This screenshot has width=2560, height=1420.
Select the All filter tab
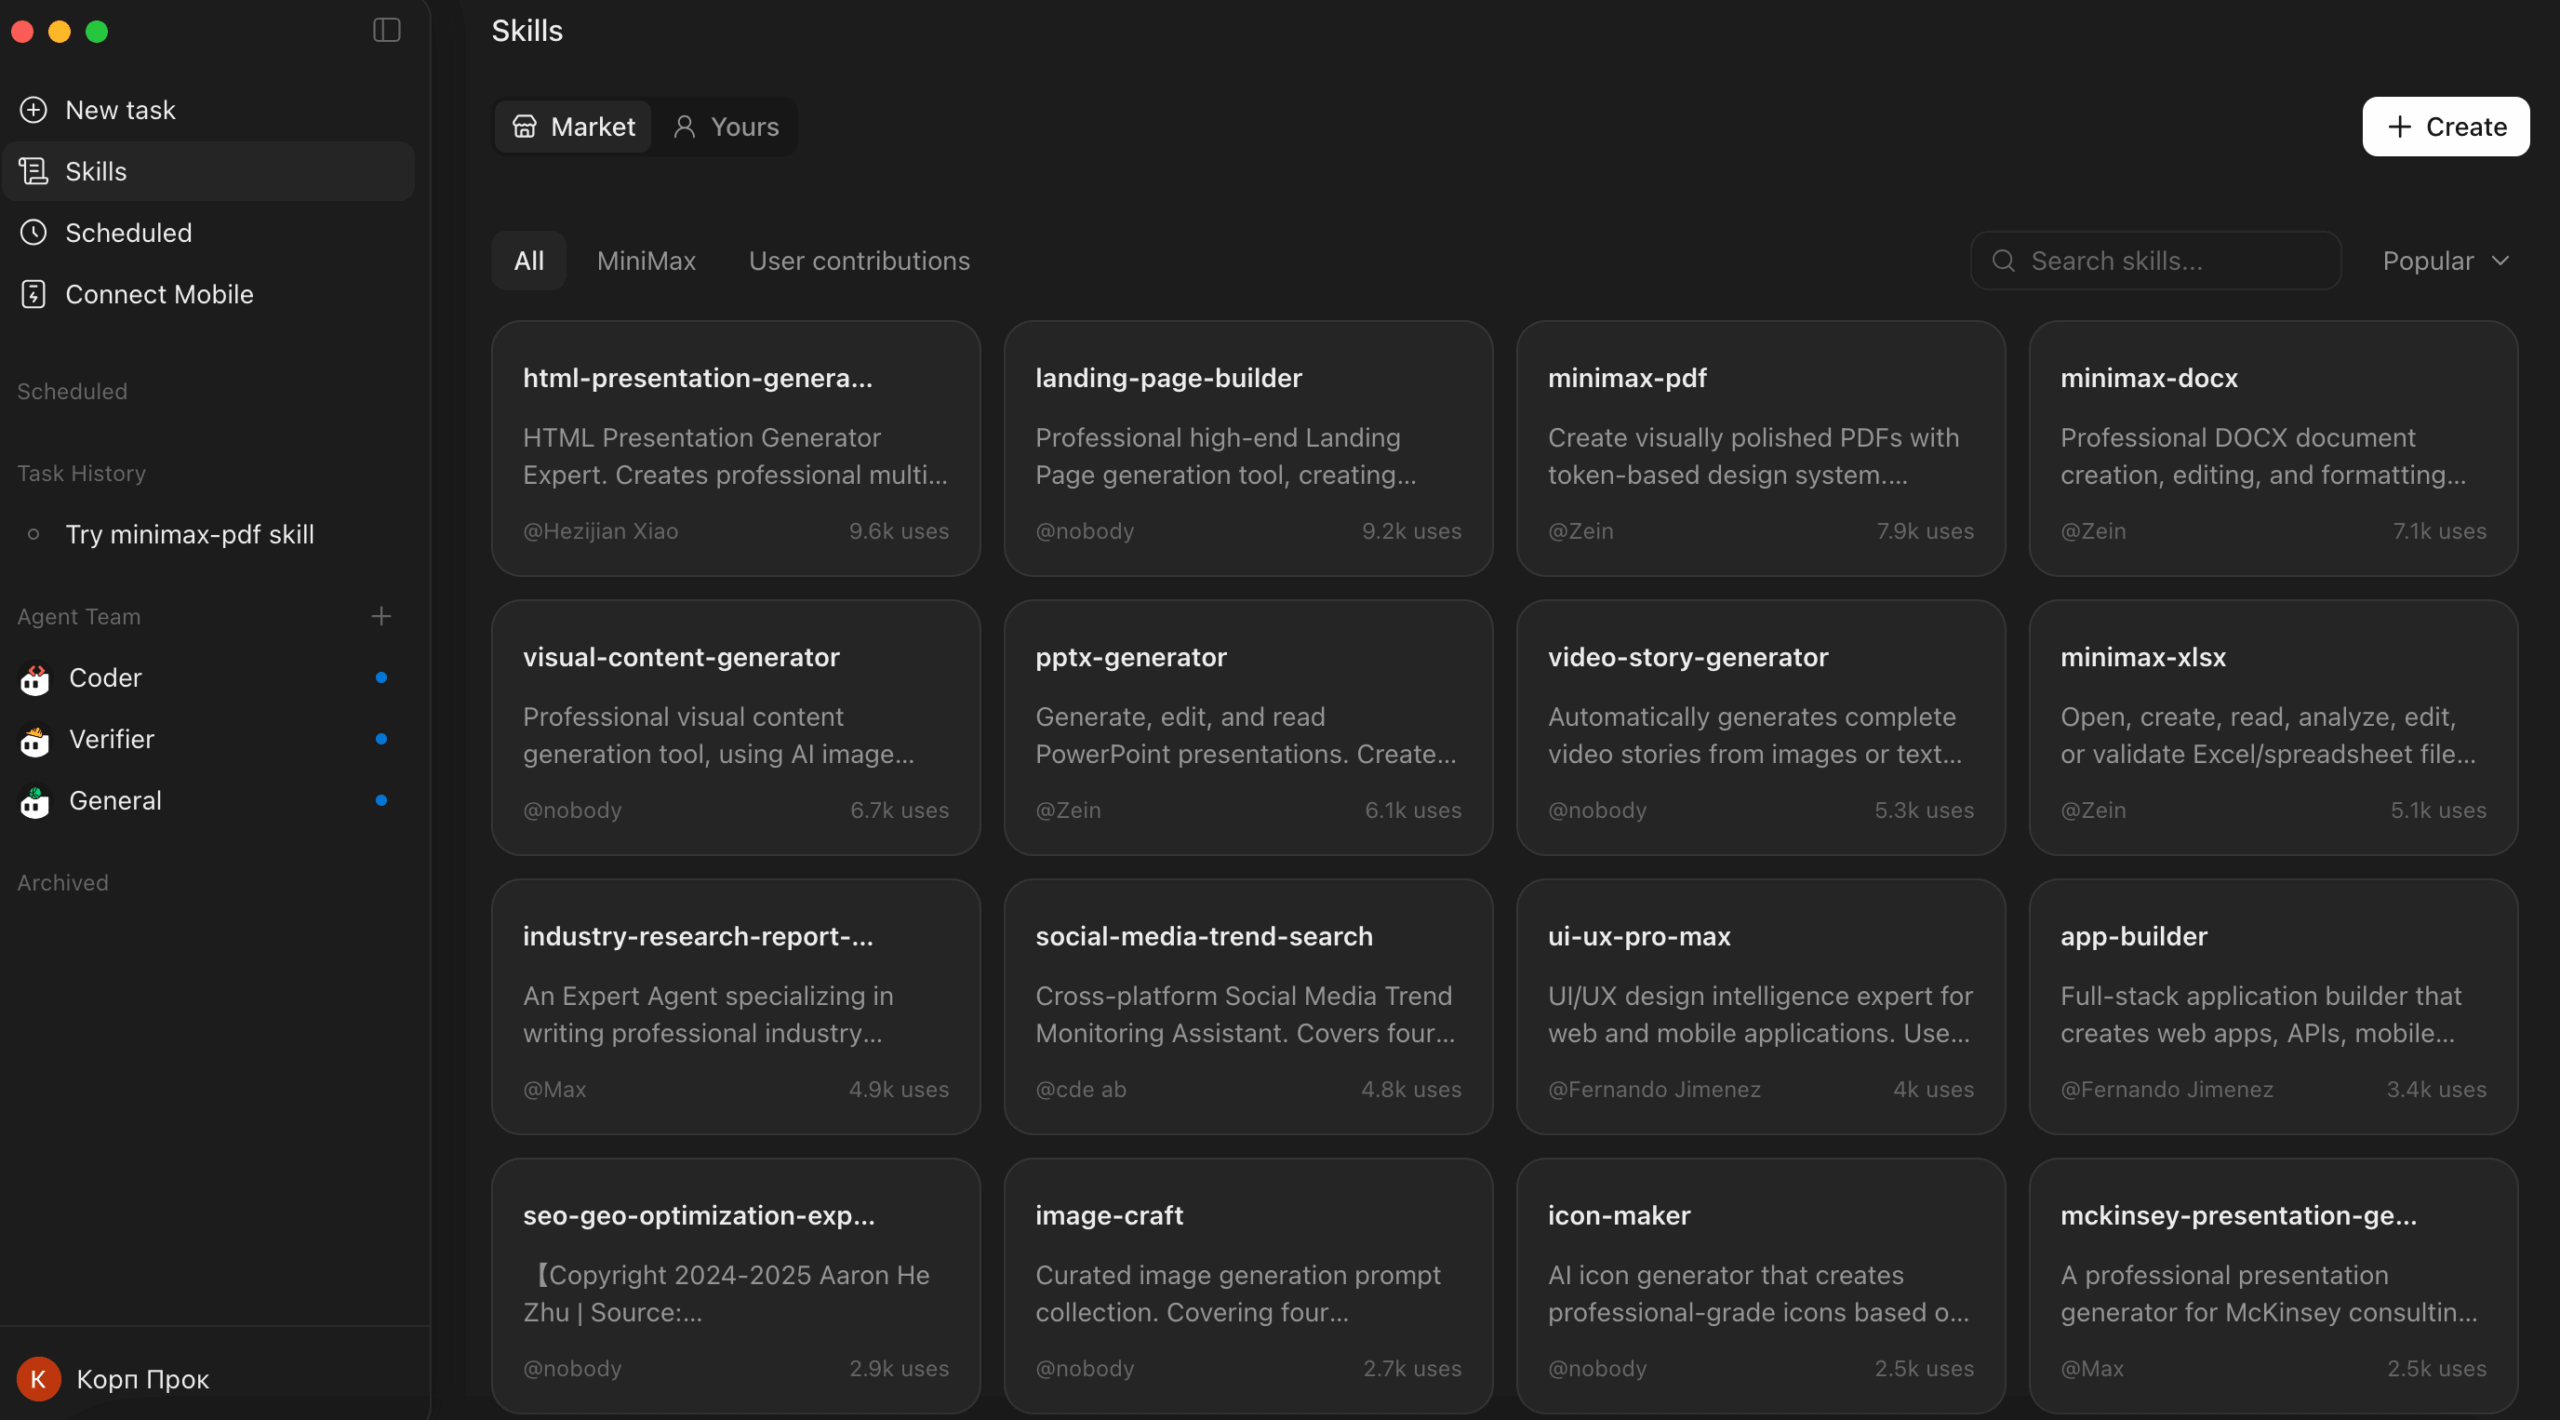coord(529,261)
